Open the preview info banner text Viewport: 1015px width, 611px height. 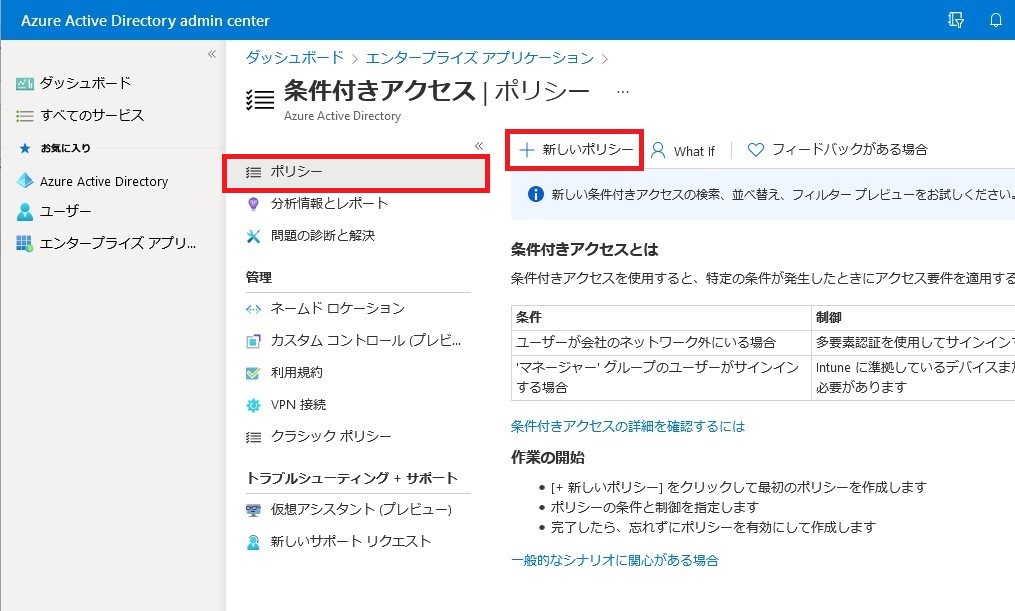pos(783,194)
